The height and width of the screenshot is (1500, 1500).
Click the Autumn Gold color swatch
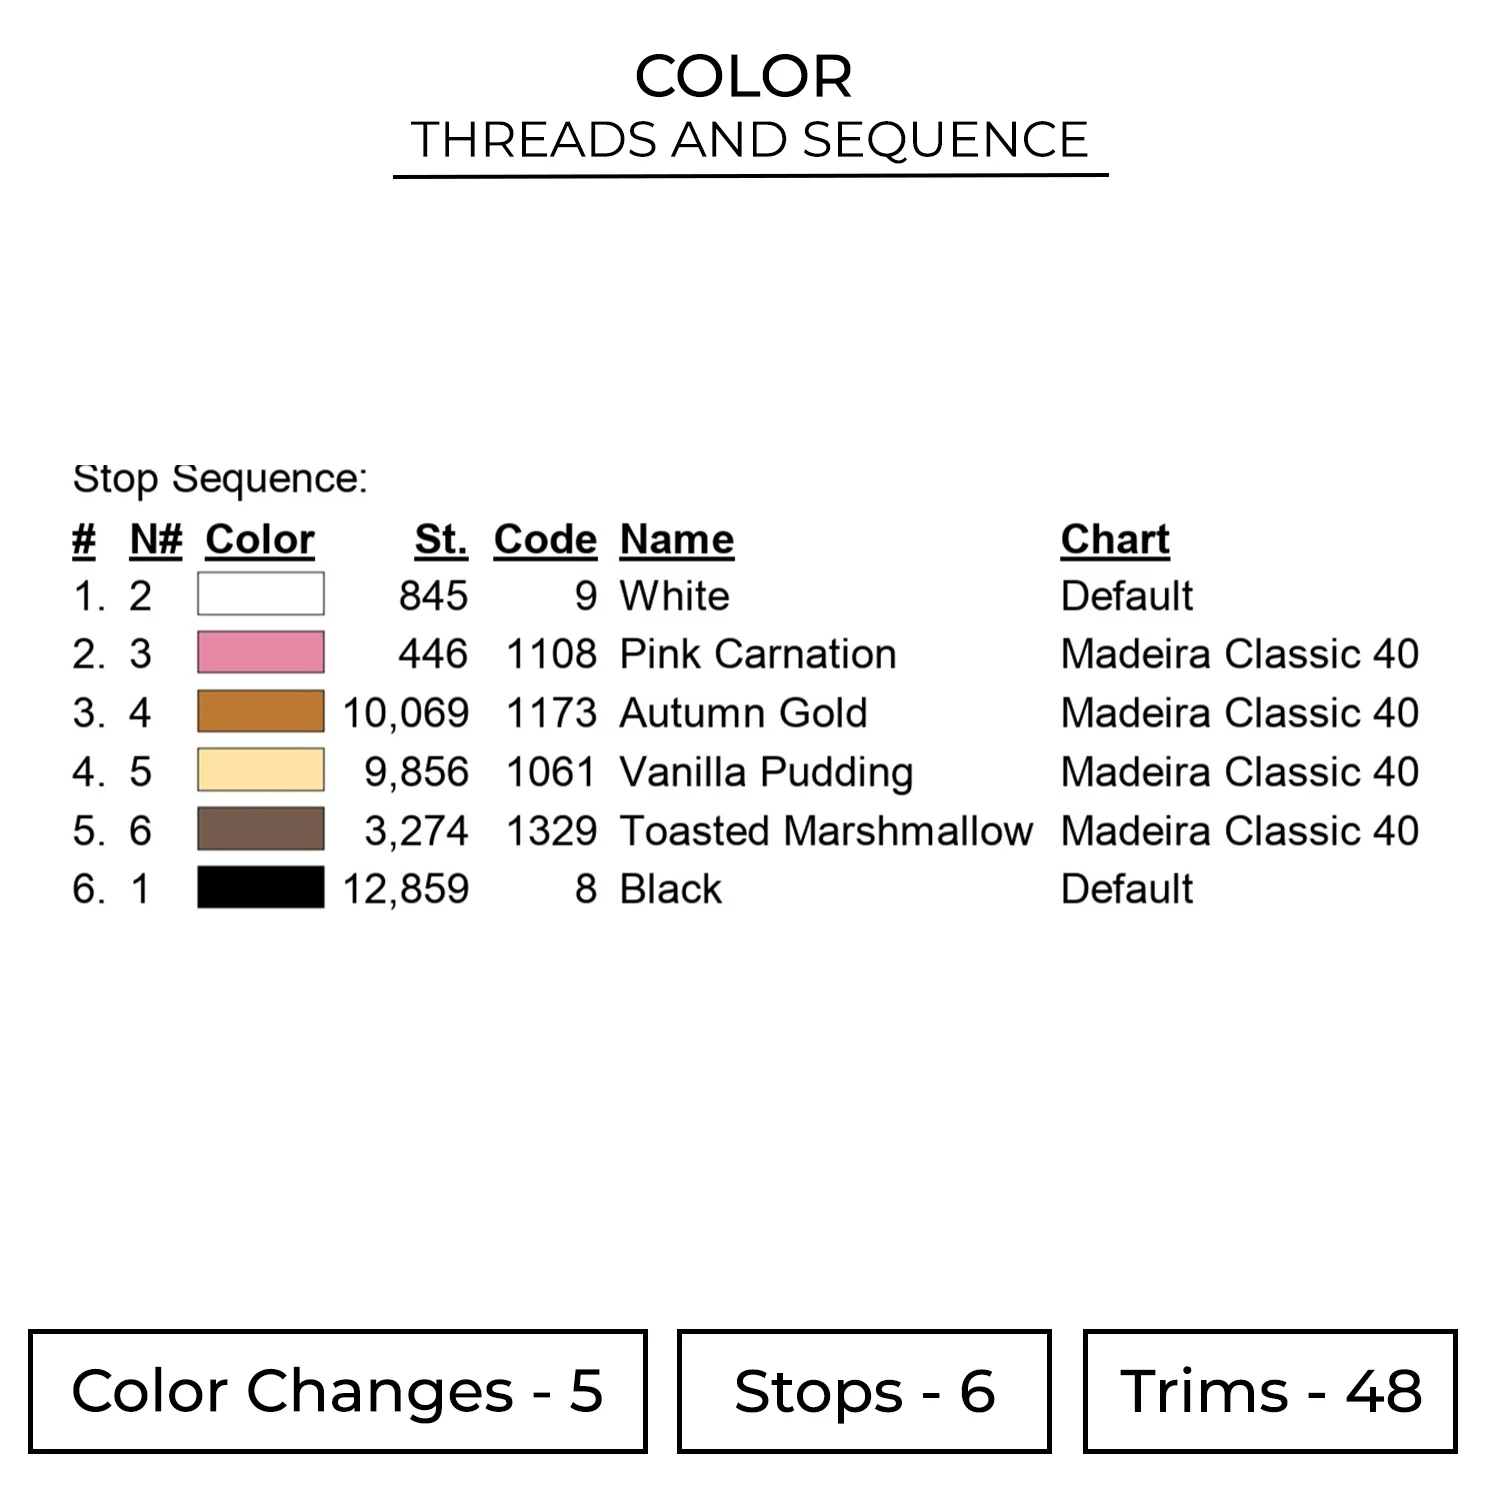260,712
